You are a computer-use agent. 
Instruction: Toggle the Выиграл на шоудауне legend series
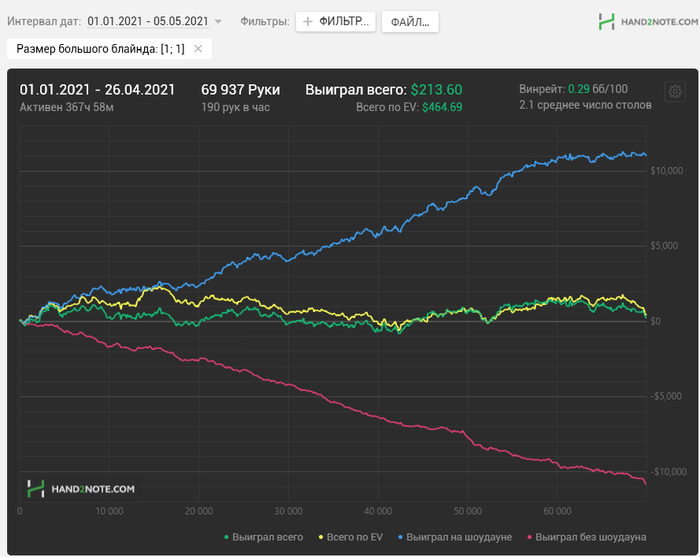pos(455,537)
